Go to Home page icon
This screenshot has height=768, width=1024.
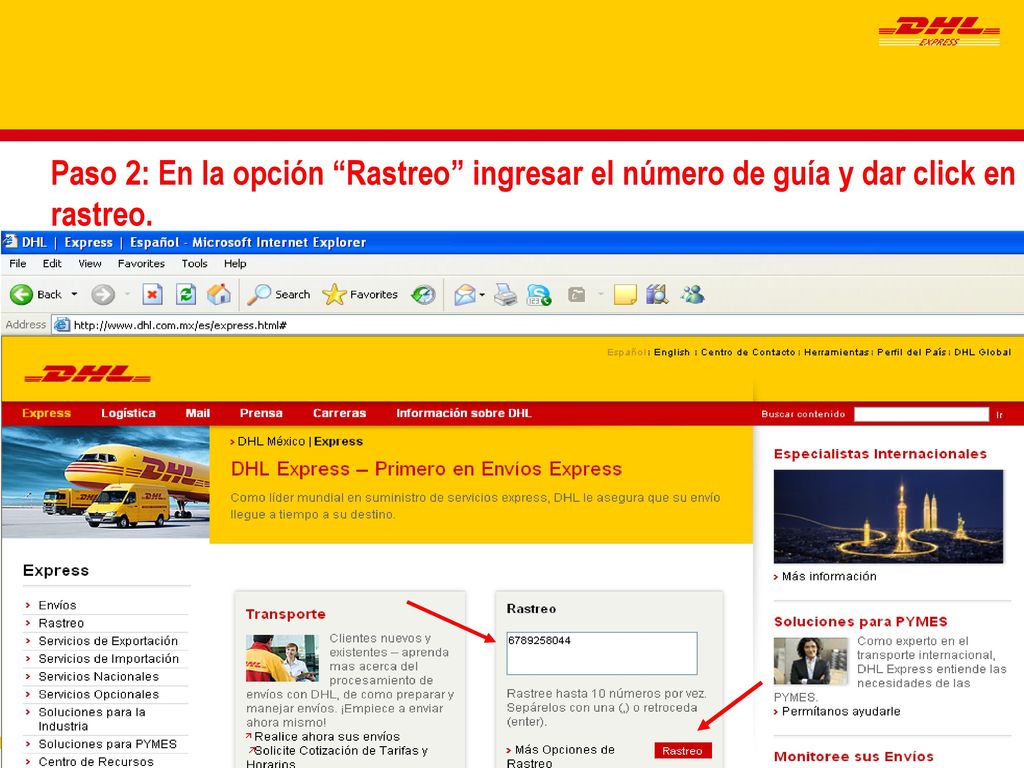point(219,295)
